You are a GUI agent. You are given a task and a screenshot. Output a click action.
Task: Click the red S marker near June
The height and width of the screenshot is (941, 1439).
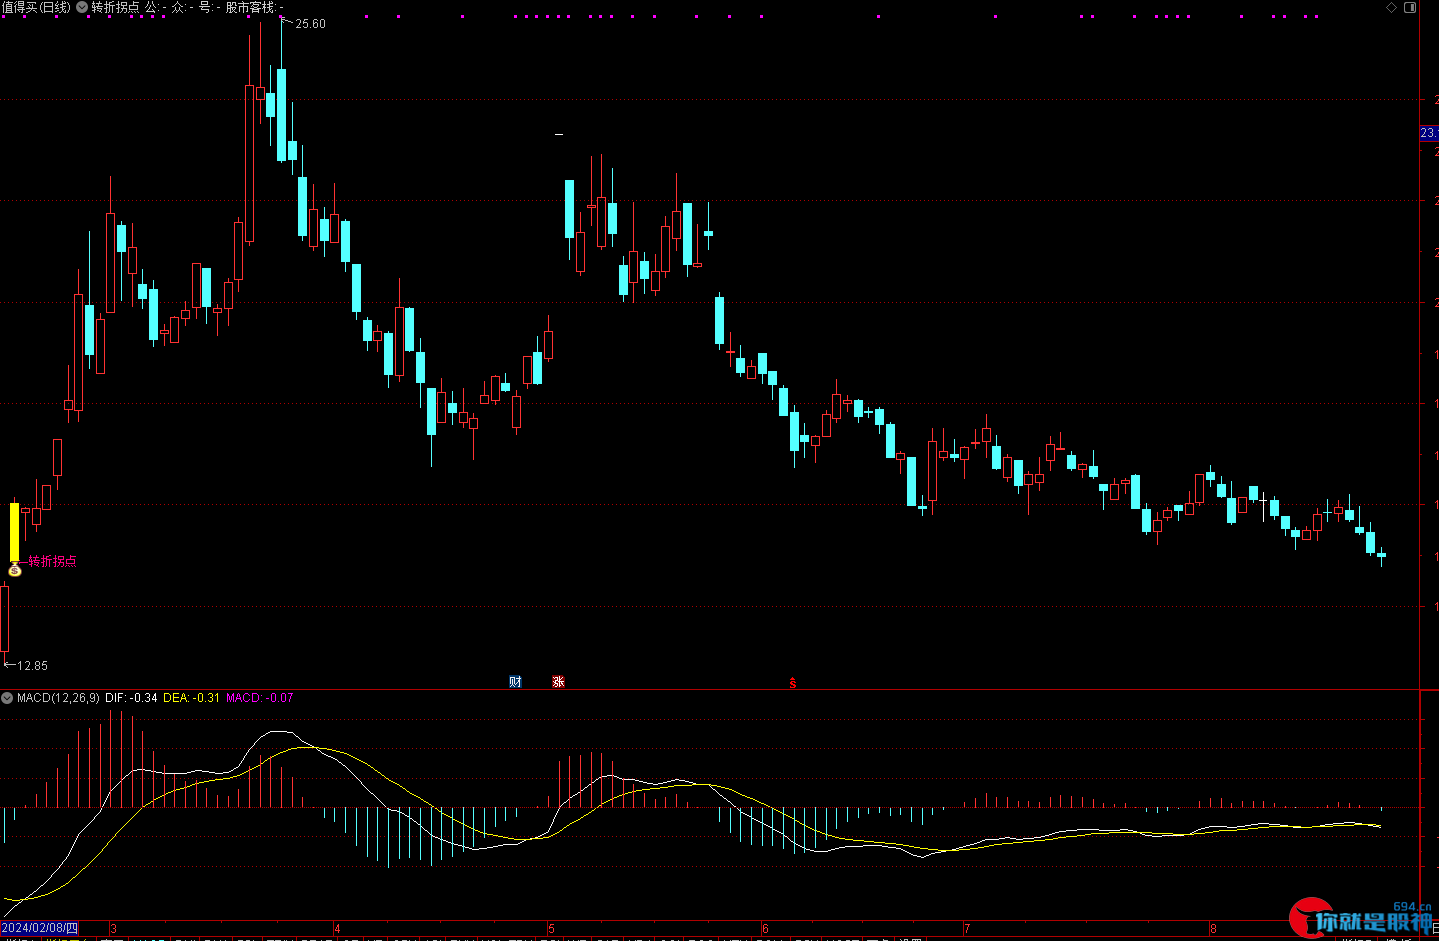tap(793, 683)
